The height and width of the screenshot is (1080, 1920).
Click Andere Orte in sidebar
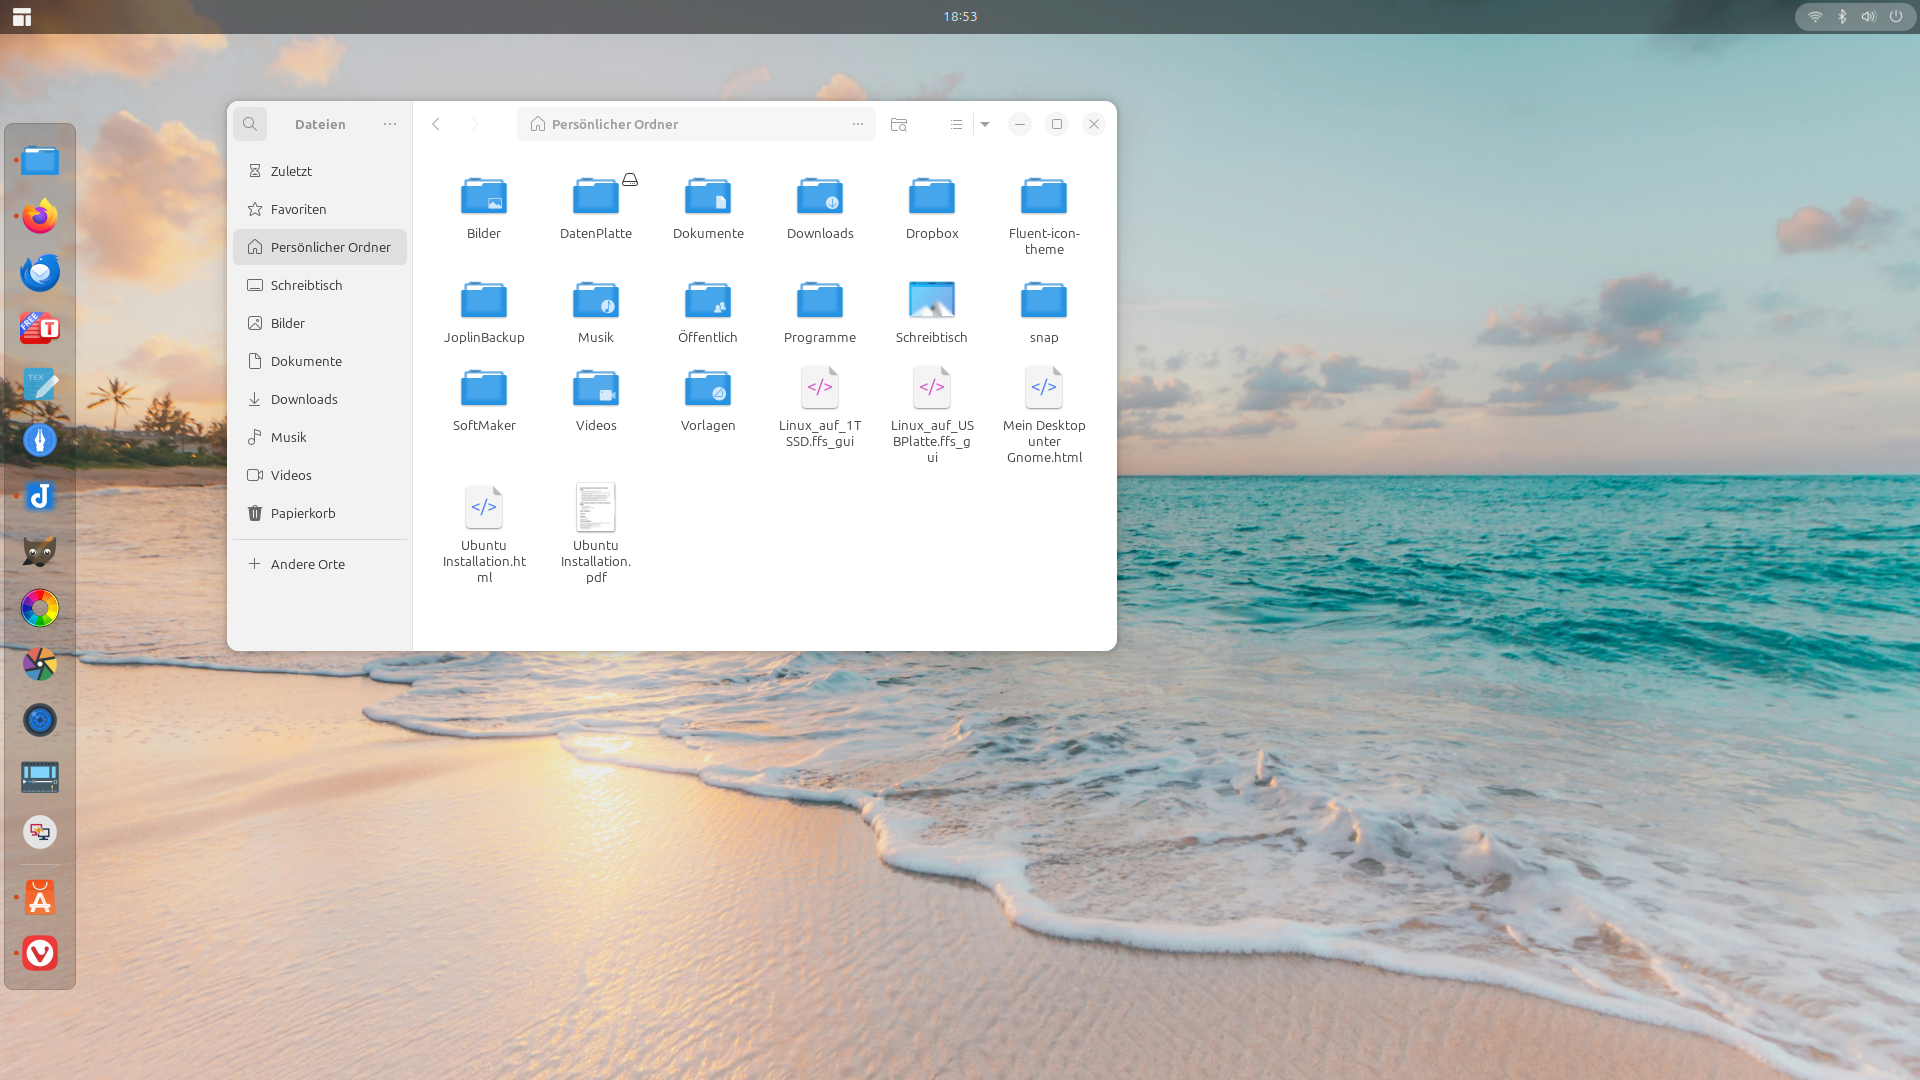[x=320, y=564]
